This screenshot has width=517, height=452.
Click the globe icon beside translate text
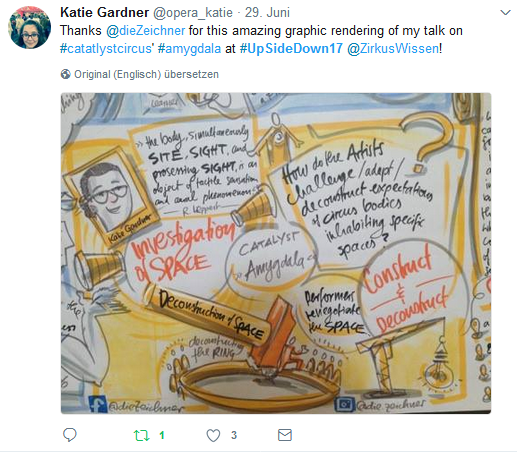tap(66, 74)
